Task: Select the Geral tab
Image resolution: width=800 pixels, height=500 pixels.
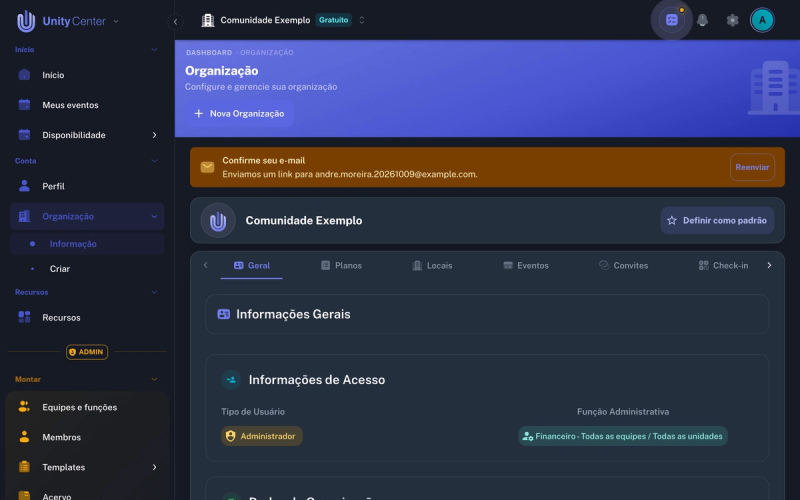Action: [252, 266]
